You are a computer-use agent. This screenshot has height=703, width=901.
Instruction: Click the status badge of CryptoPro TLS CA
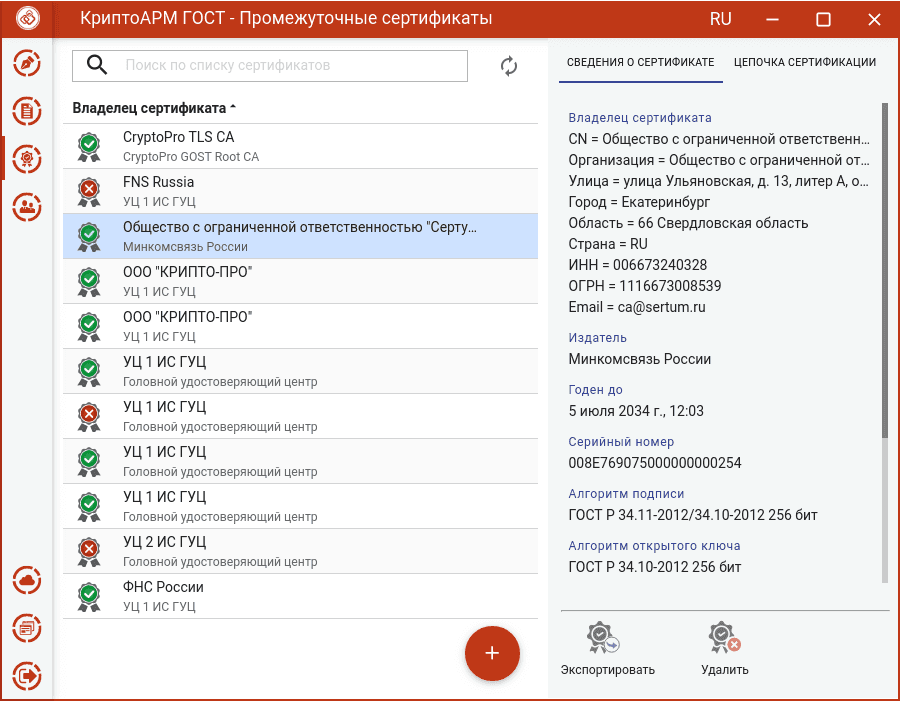(89, 147)
